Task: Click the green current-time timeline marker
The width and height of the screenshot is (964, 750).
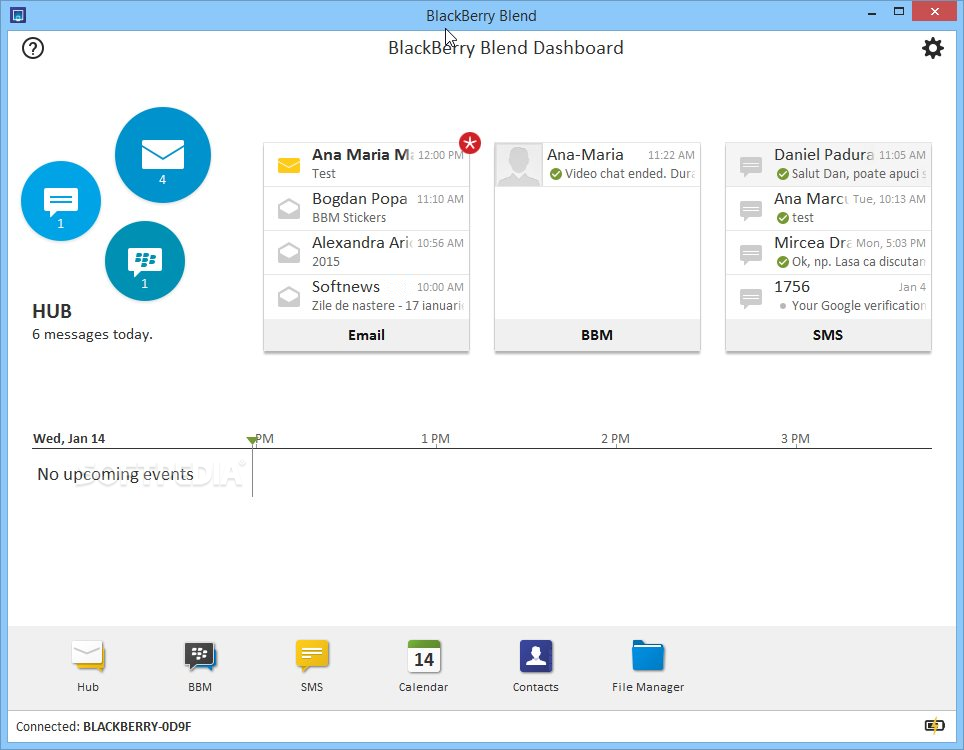Action: point(252,440)
